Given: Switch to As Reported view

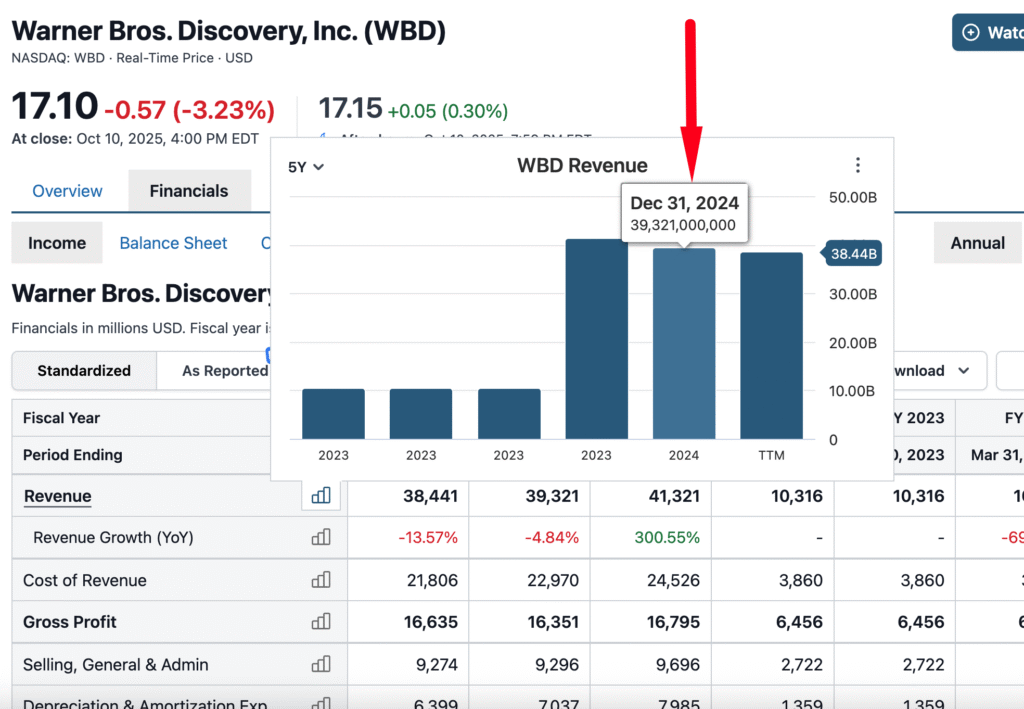Looking at the screenshot, I should point(224,371).
